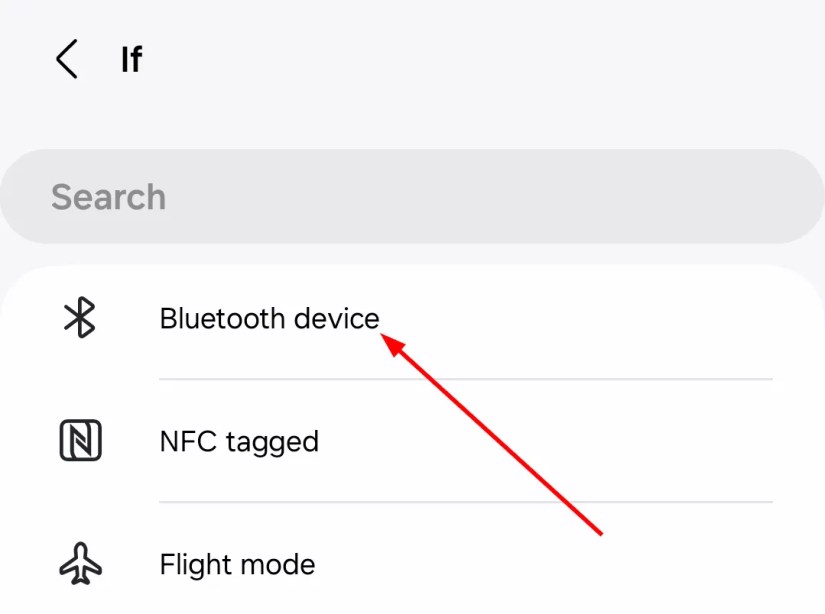Tap the Bluetooth glyph next to its label
The width and height of the screenshot is (825, 614).
(80, 318)
